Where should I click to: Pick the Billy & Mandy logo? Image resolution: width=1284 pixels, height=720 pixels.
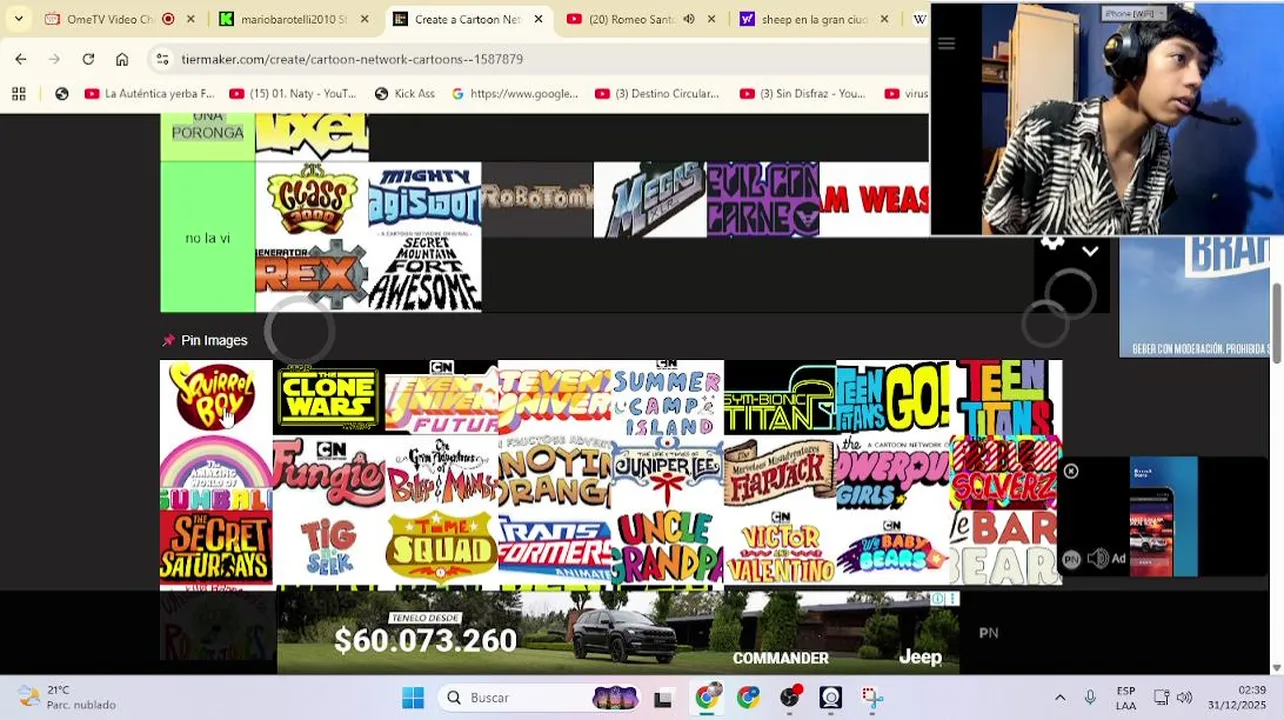(441, 472)
